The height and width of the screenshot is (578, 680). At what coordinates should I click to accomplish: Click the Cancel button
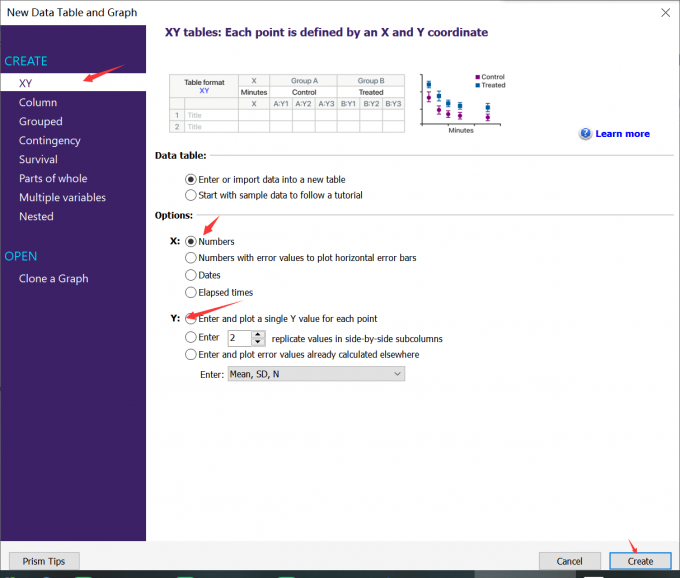pos(569,561)
